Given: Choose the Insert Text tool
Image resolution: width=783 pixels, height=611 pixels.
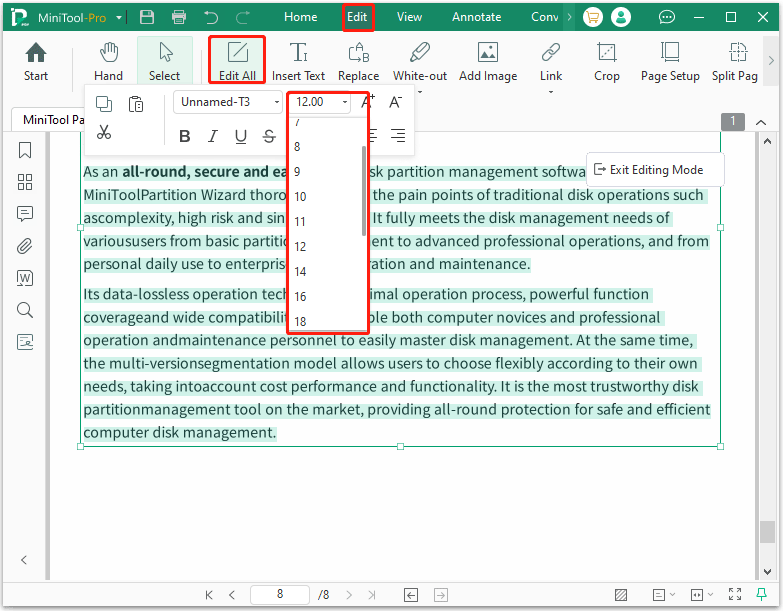Looking at the screenshot, I should click(x=299, y=61).
